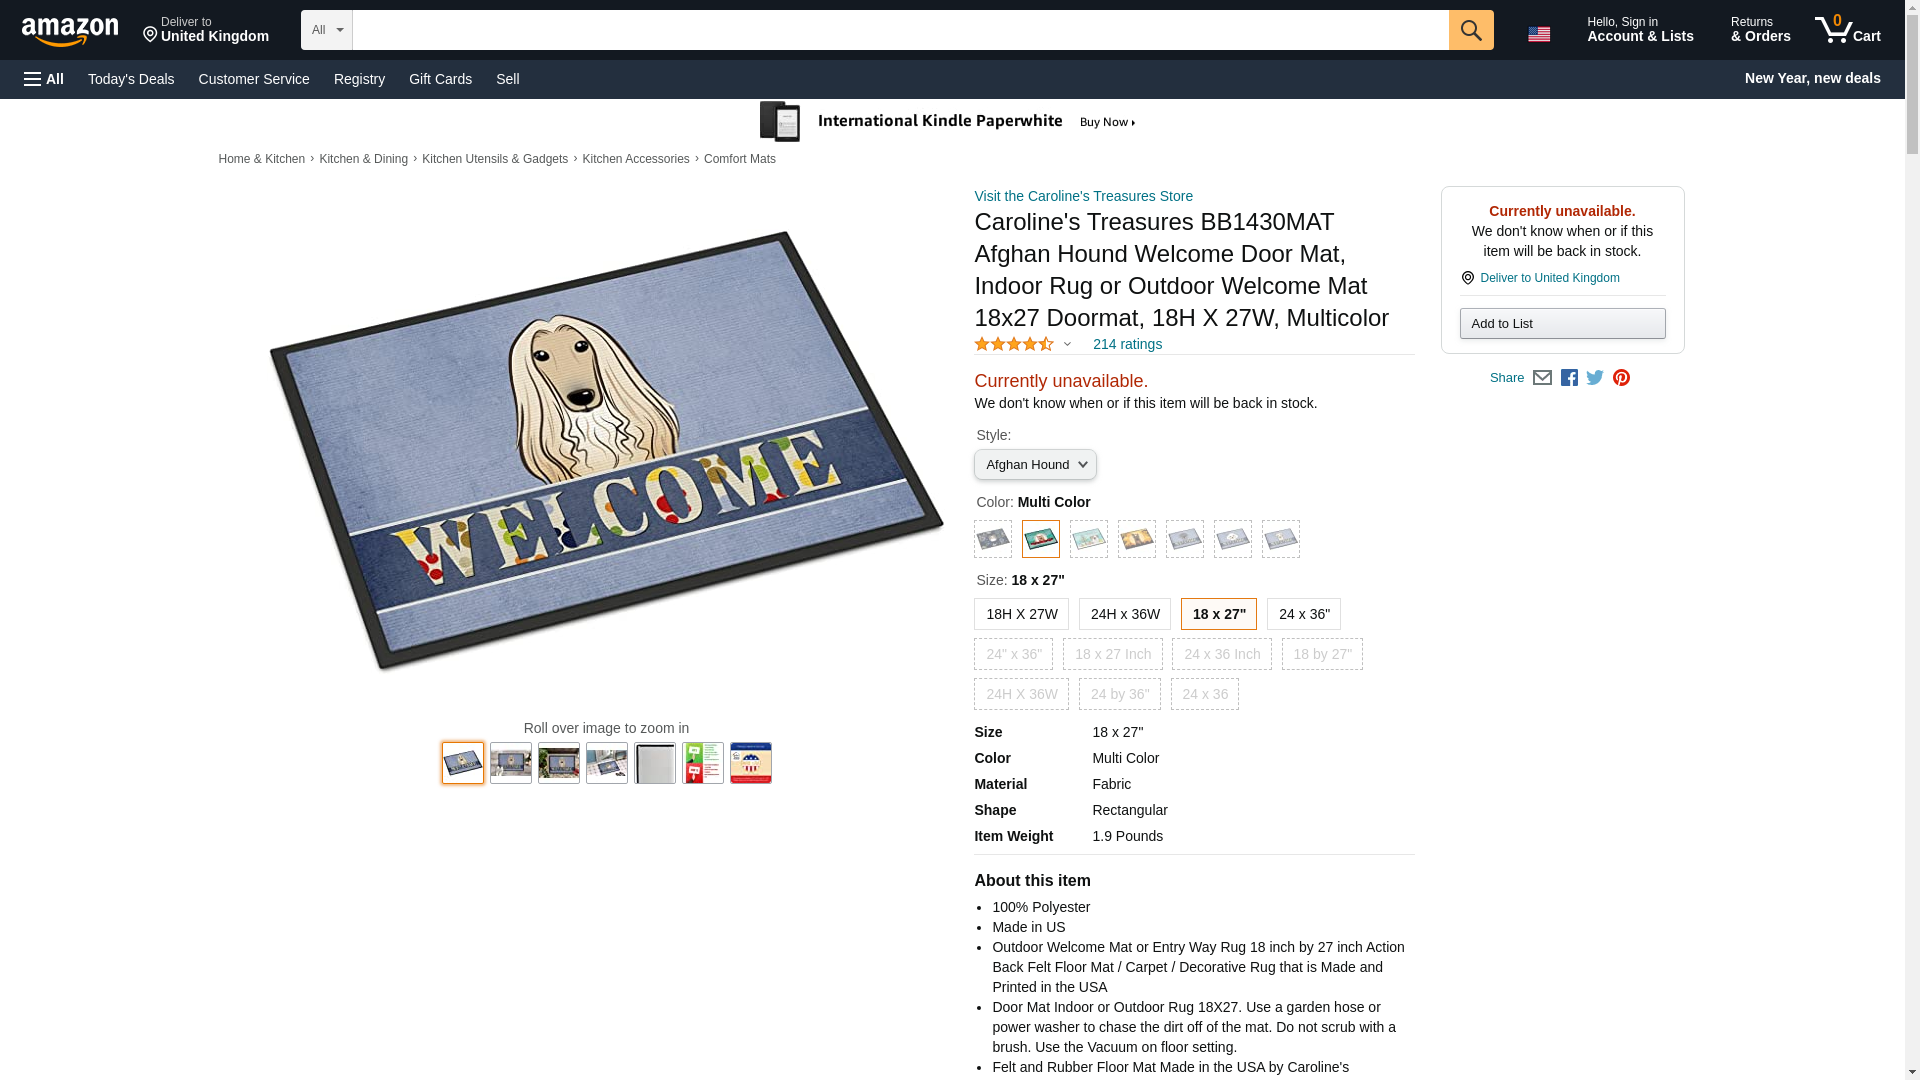Screen dimensions: 1920x1080
Task: View the last red product thumbnail
Action: 750,763
